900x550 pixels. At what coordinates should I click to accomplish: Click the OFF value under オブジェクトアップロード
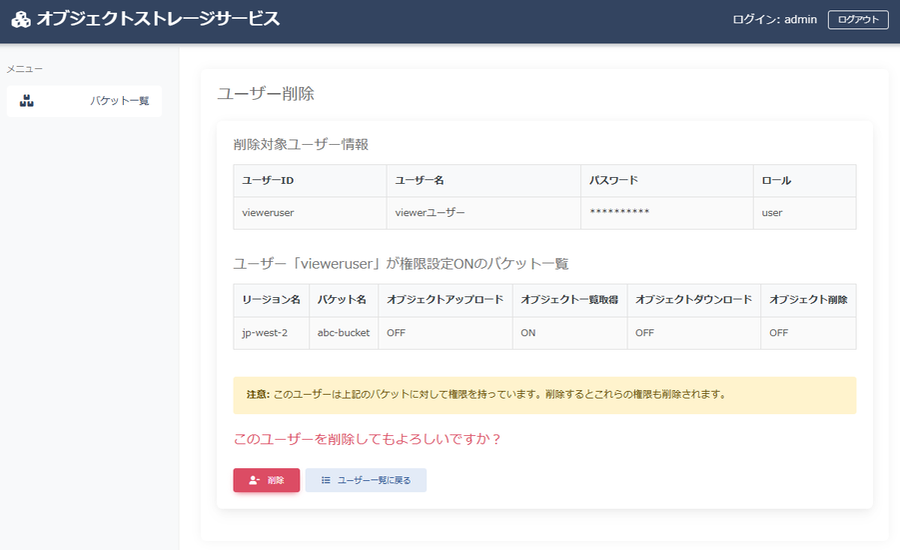(x=445, y=333)
